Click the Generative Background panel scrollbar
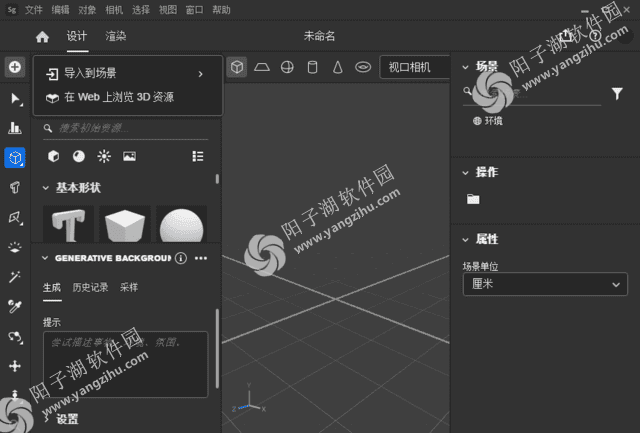Screen dimensions: 640x433 pyautogui.click(x=217, y=348)
